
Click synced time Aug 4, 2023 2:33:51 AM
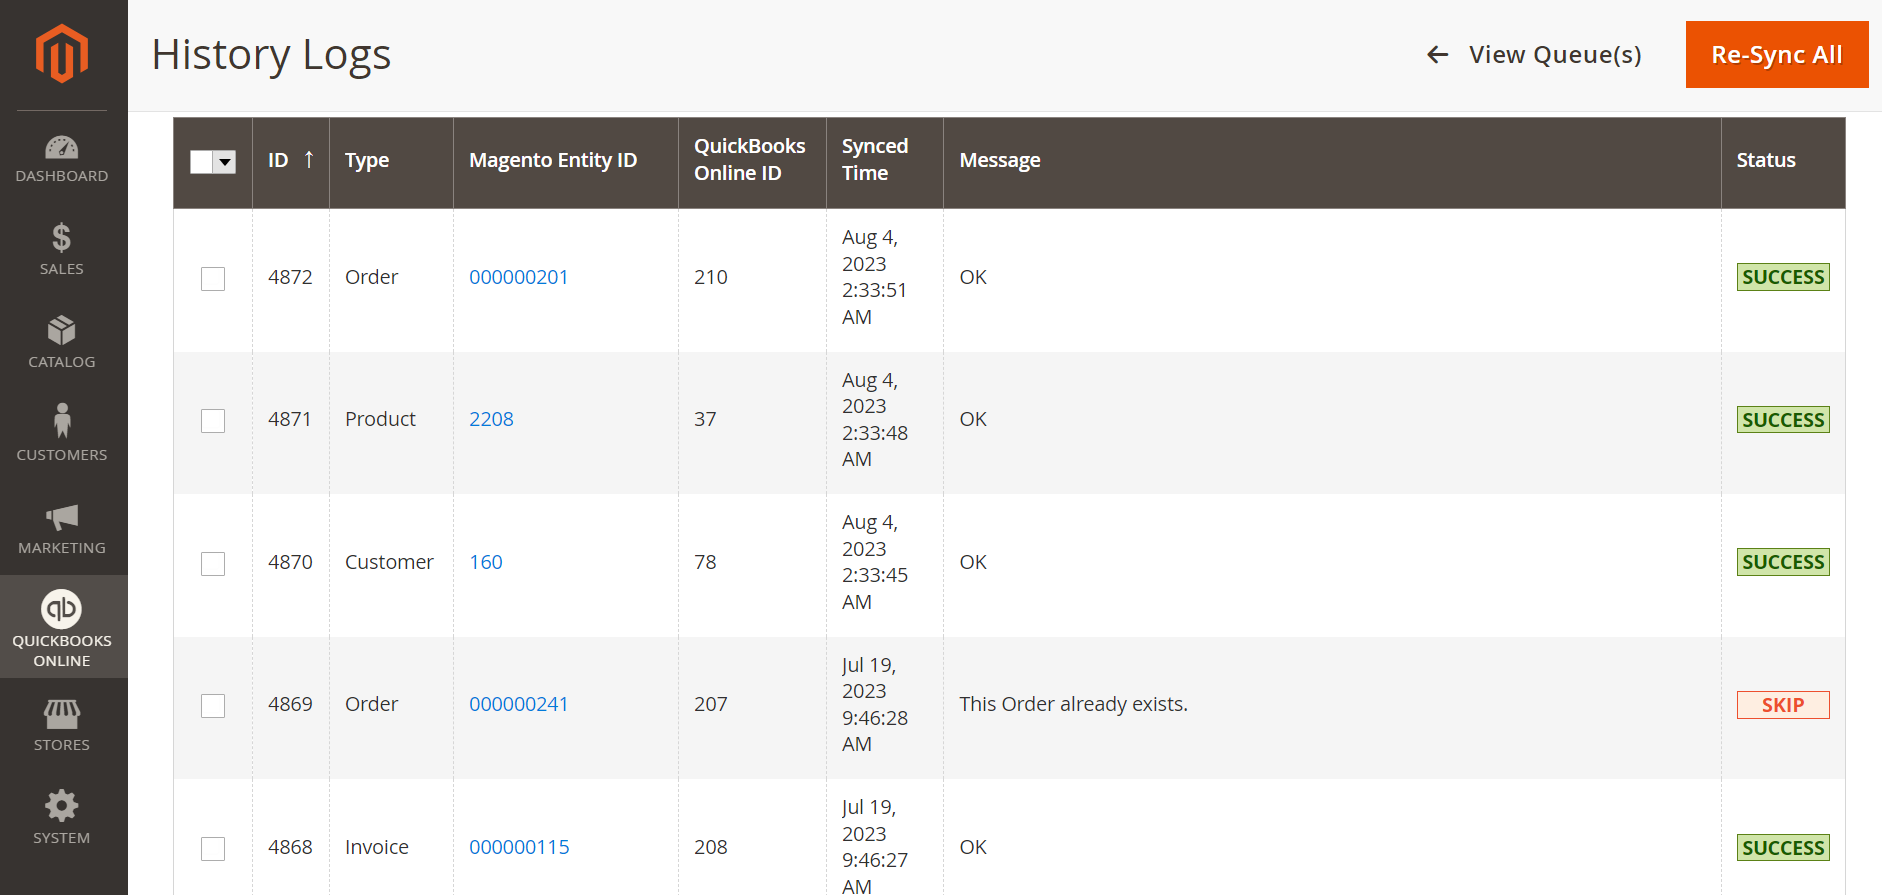tap(875, 277)
